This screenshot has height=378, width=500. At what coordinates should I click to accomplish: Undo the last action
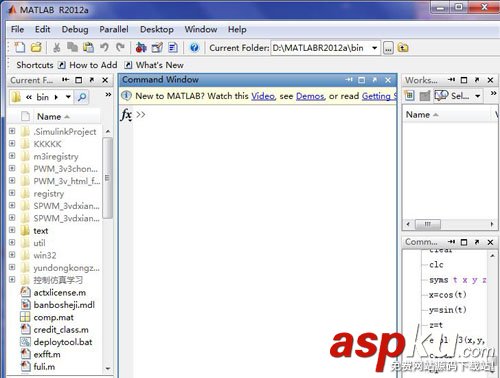click(x=104, y=48)
